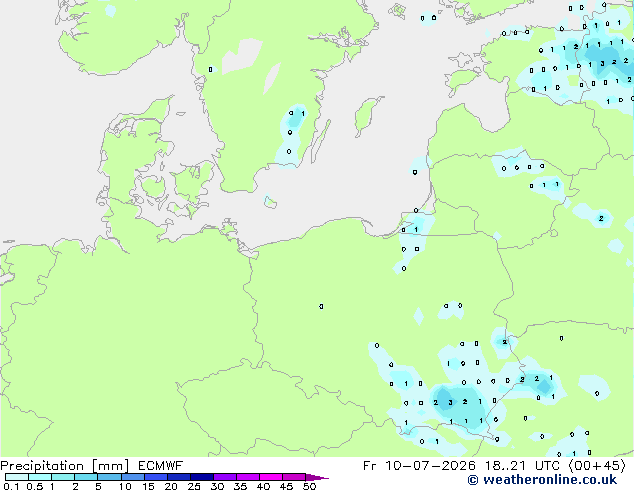
Task: Click the "Fr 10-07-2026" date text
Action: [x=419, y=466]
